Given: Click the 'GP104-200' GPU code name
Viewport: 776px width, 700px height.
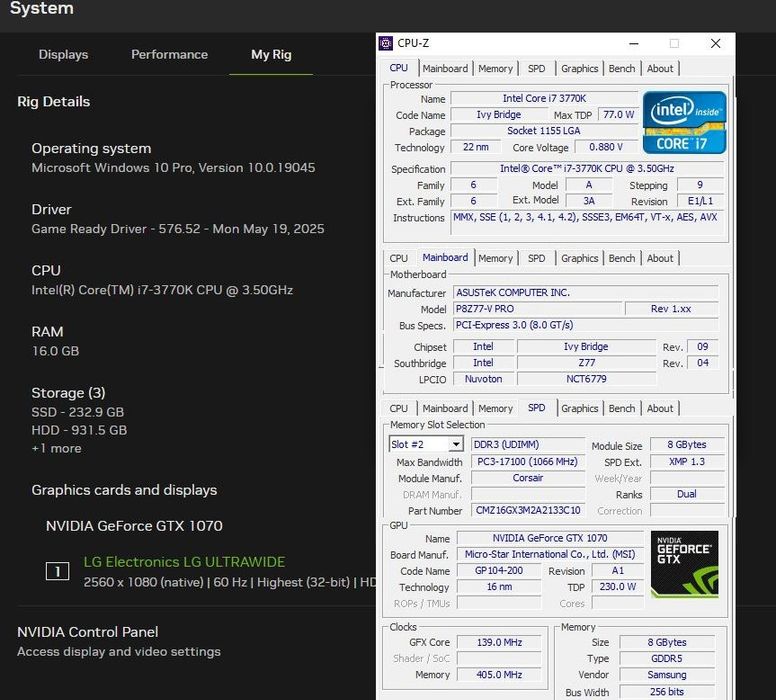Looking at the screenshot, I should (499, 571).
